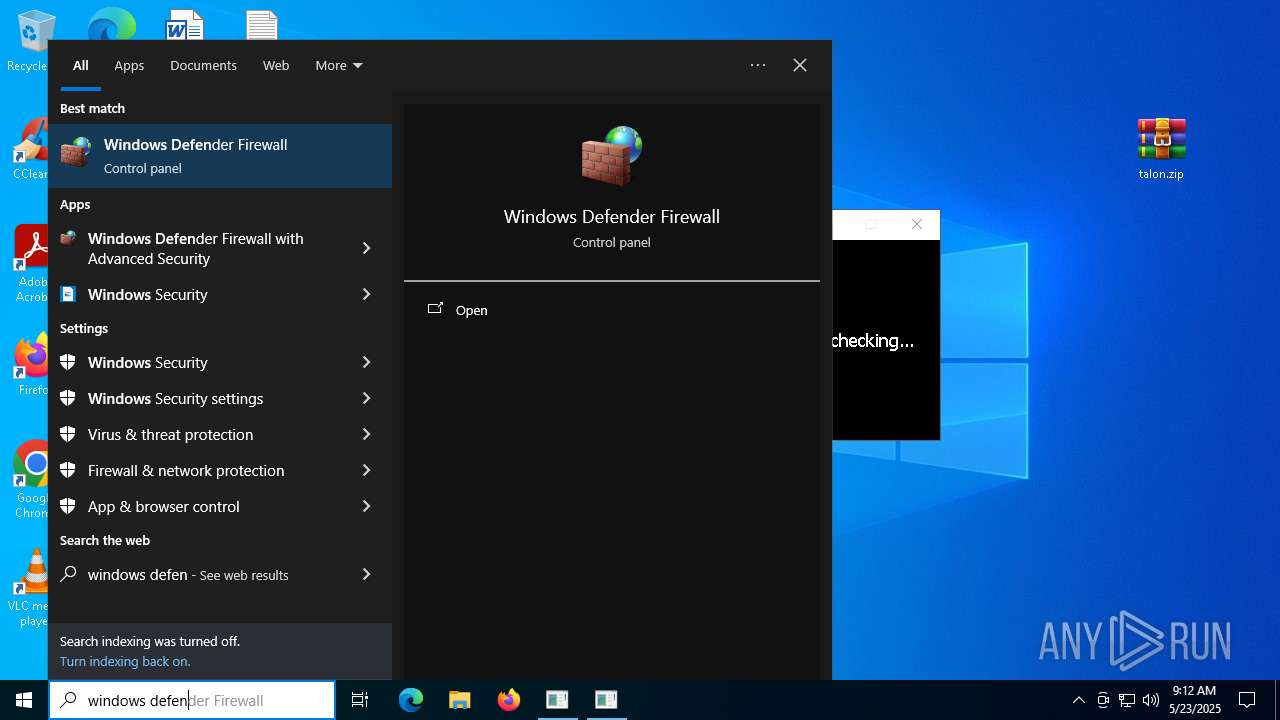Launch Firefox from the taskbar
This screenshot has width=1280, height=720.
pyautogui.click(x=509, y=700)
